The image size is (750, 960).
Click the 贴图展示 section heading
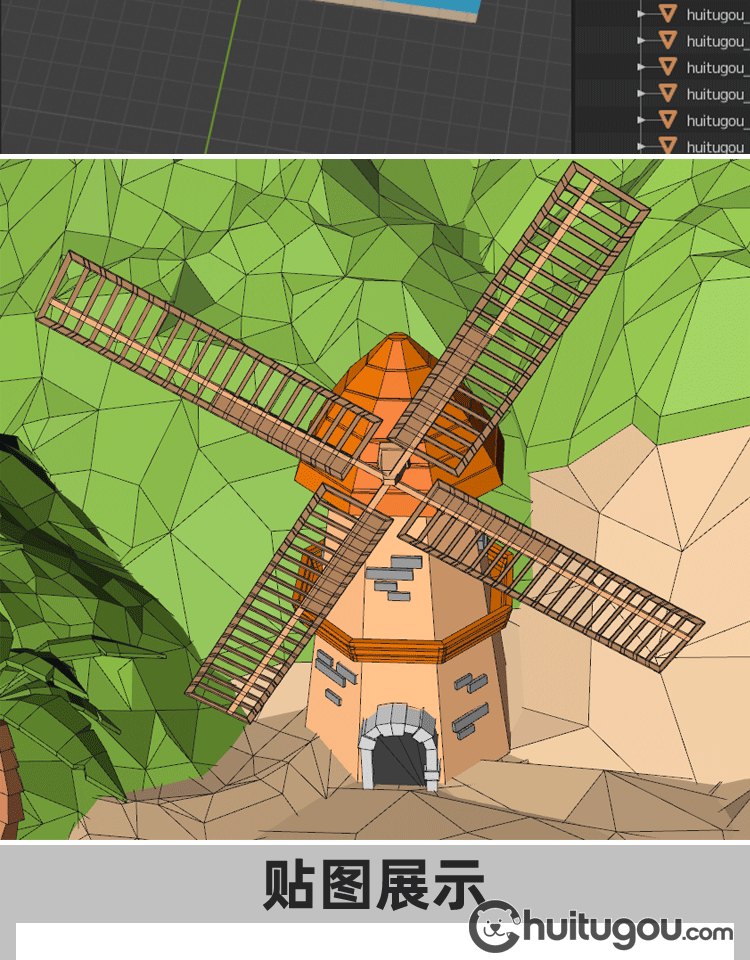373,885
